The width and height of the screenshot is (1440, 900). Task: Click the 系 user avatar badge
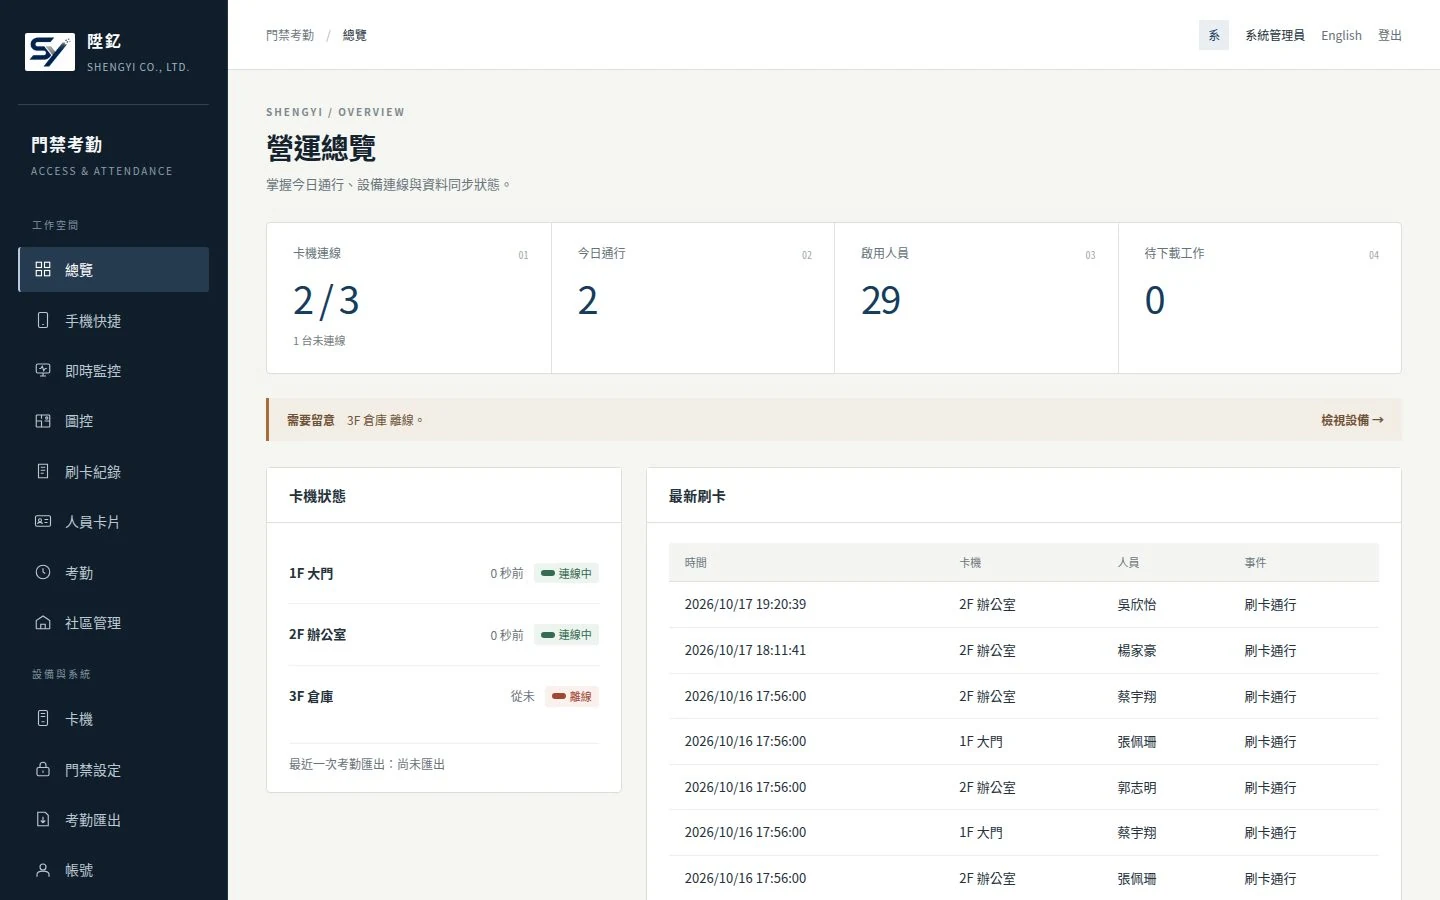(1214, 35)
